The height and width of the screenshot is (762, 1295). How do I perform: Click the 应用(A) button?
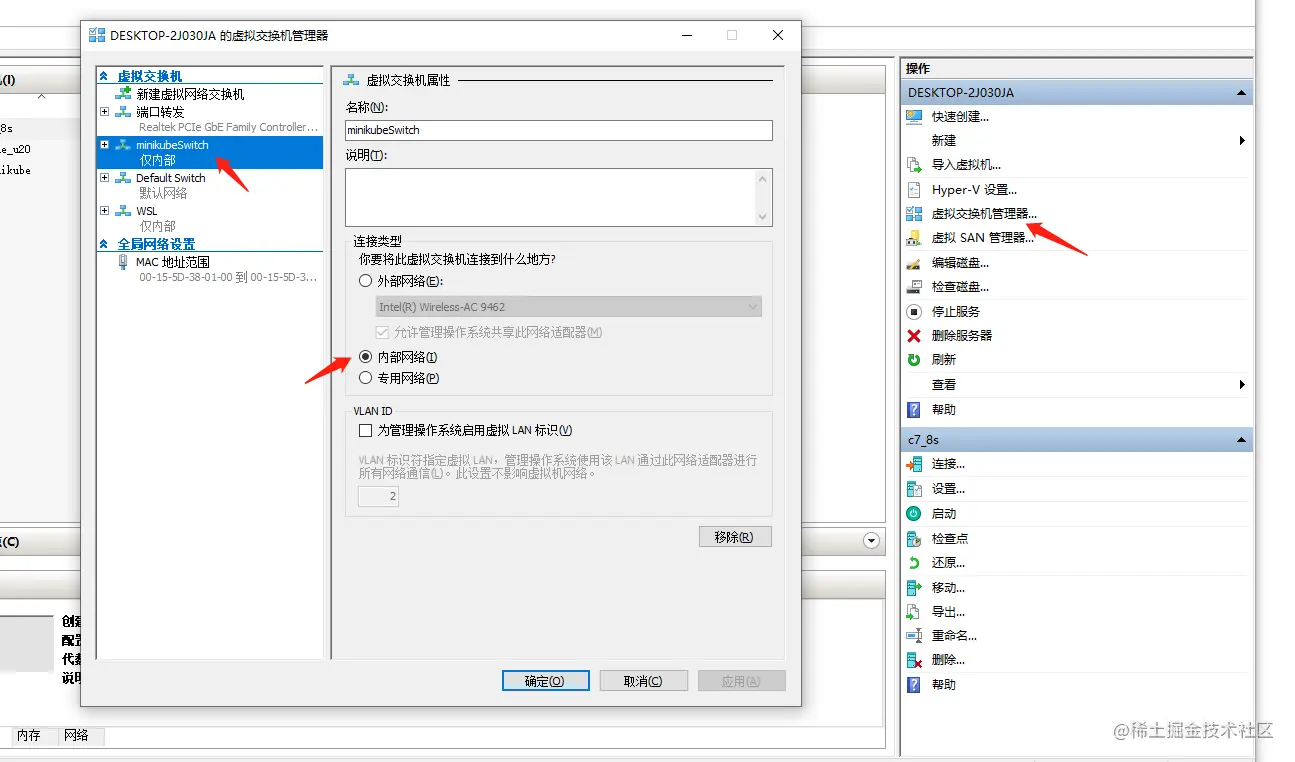(741, 681)
